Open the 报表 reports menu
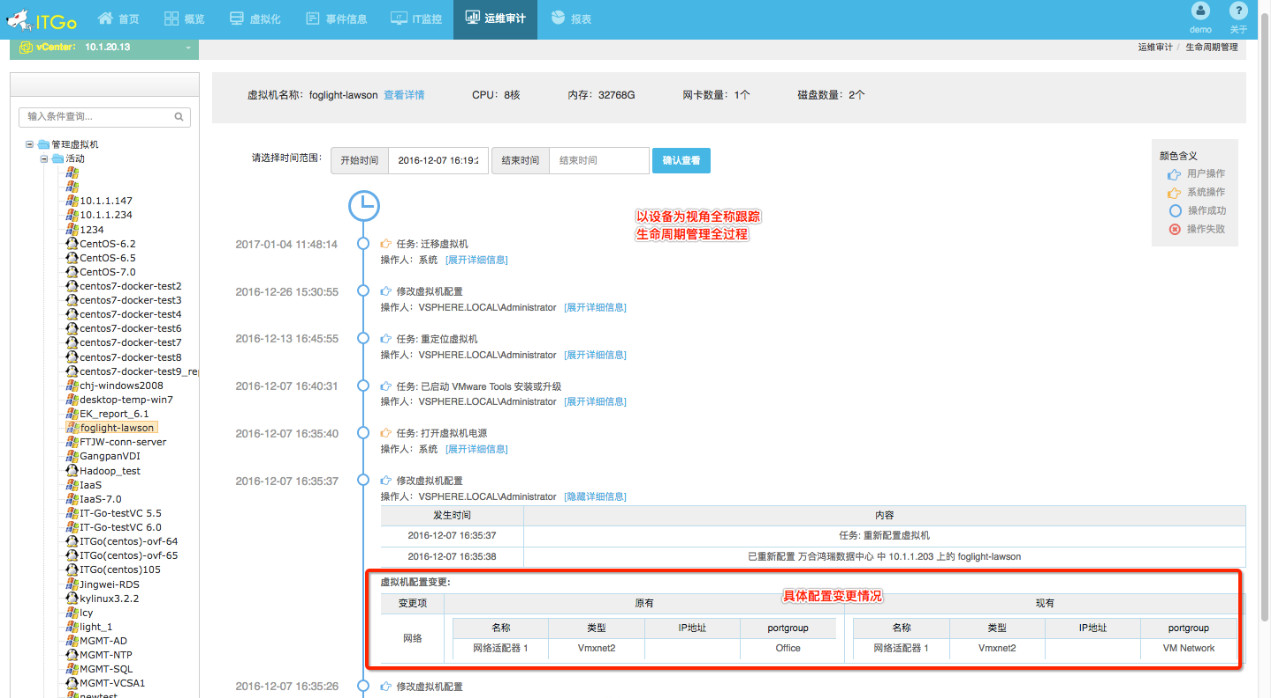This screenshot has width=1271, height=698. 571,19
